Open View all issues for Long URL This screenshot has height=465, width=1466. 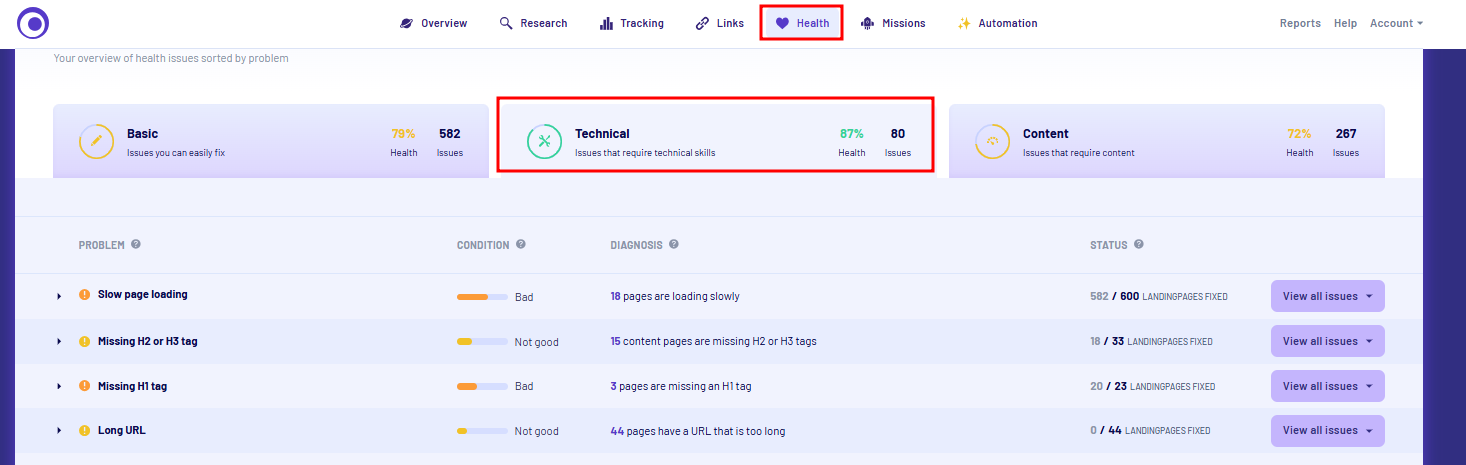tap(1327, 430)
